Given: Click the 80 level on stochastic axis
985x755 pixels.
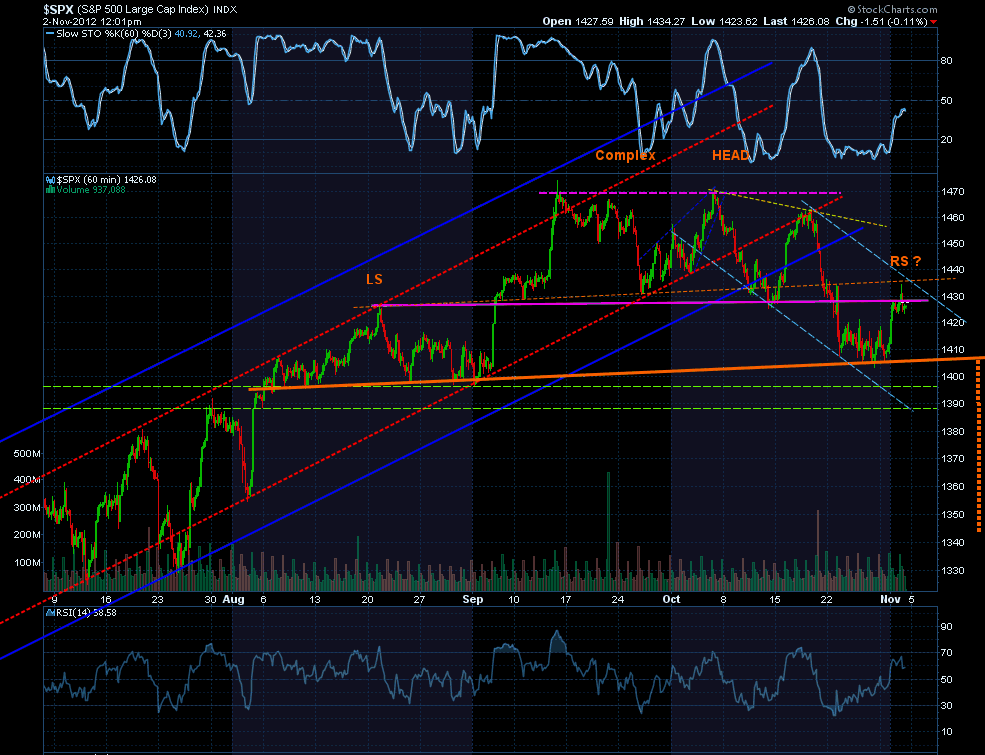Looking at the screenshot, I should [x=946, y=61].
